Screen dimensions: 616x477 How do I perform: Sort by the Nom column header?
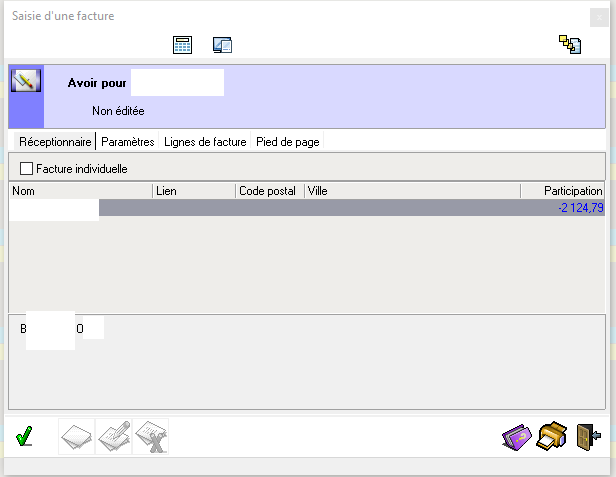click(x=80, y=190)
